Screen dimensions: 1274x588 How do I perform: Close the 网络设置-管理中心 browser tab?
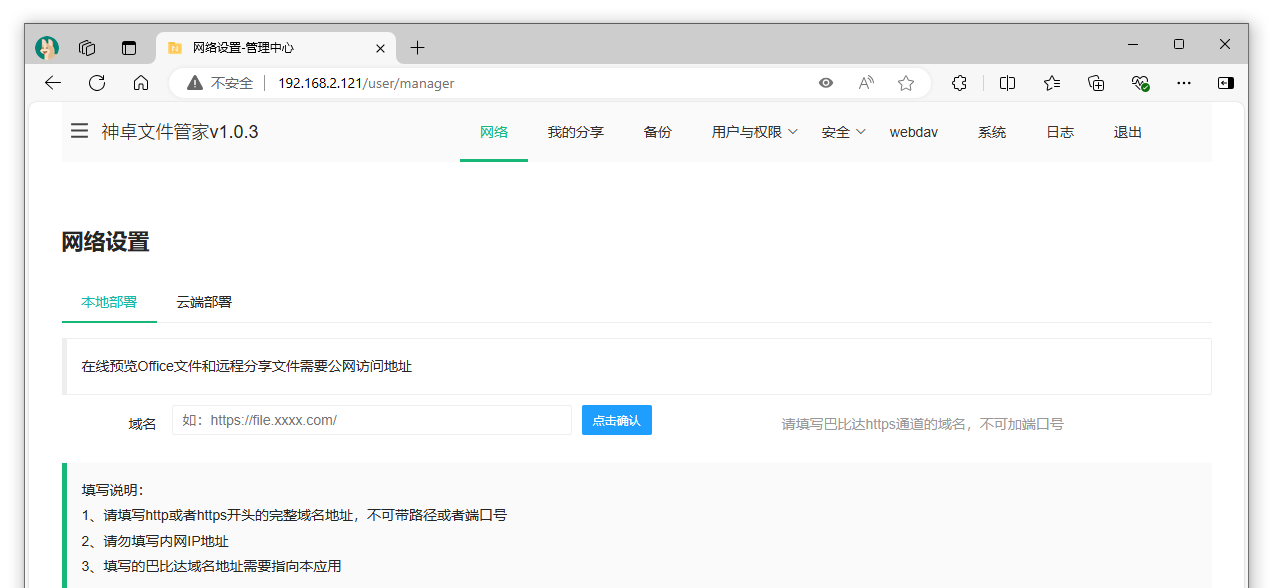pyautogui.click(x=381, y=48)
